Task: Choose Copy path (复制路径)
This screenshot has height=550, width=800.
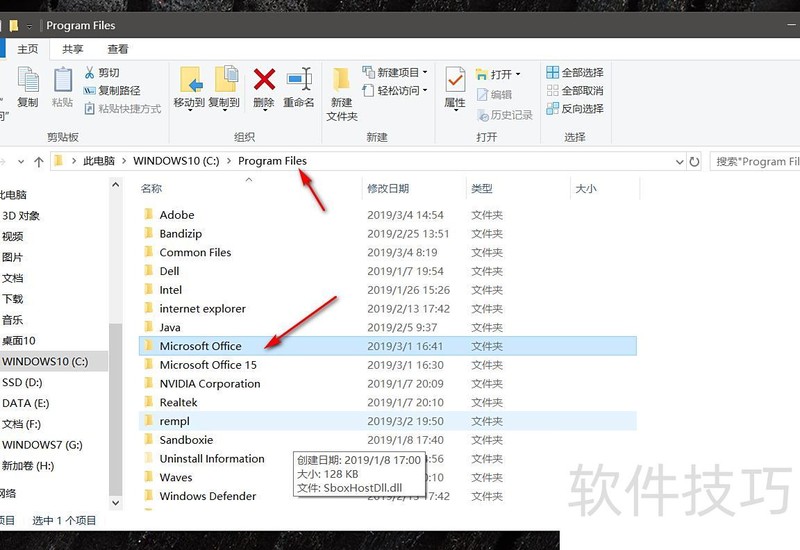Action: click(x=112, y=91)
